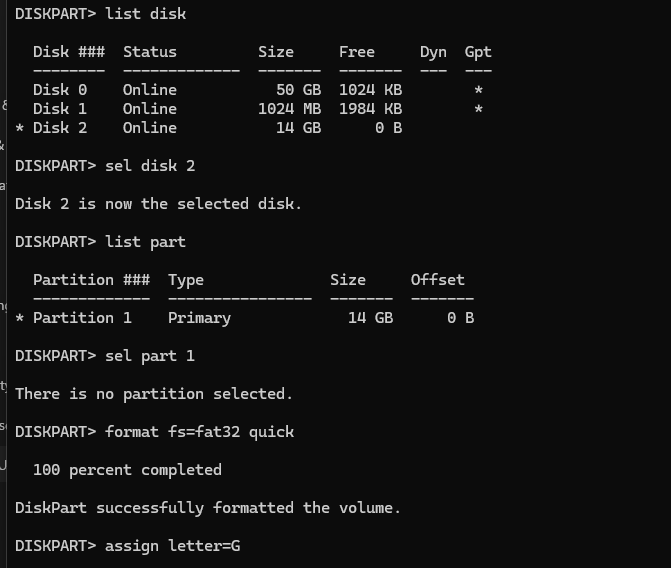
Task: Click the Gpt asterisk for Disk 1
Action: (x=478, y=109)
